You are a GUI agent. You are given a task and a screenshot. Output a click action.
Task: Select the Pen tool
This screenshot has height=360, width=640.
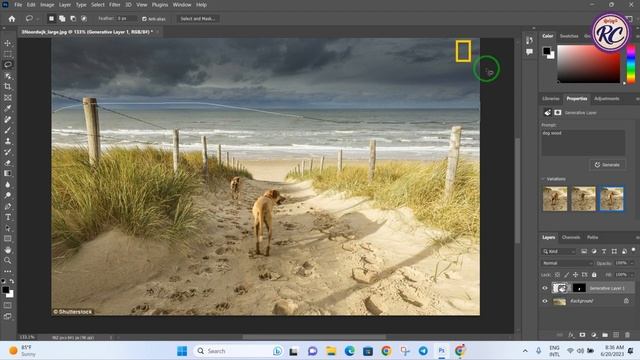coord(7,206)
